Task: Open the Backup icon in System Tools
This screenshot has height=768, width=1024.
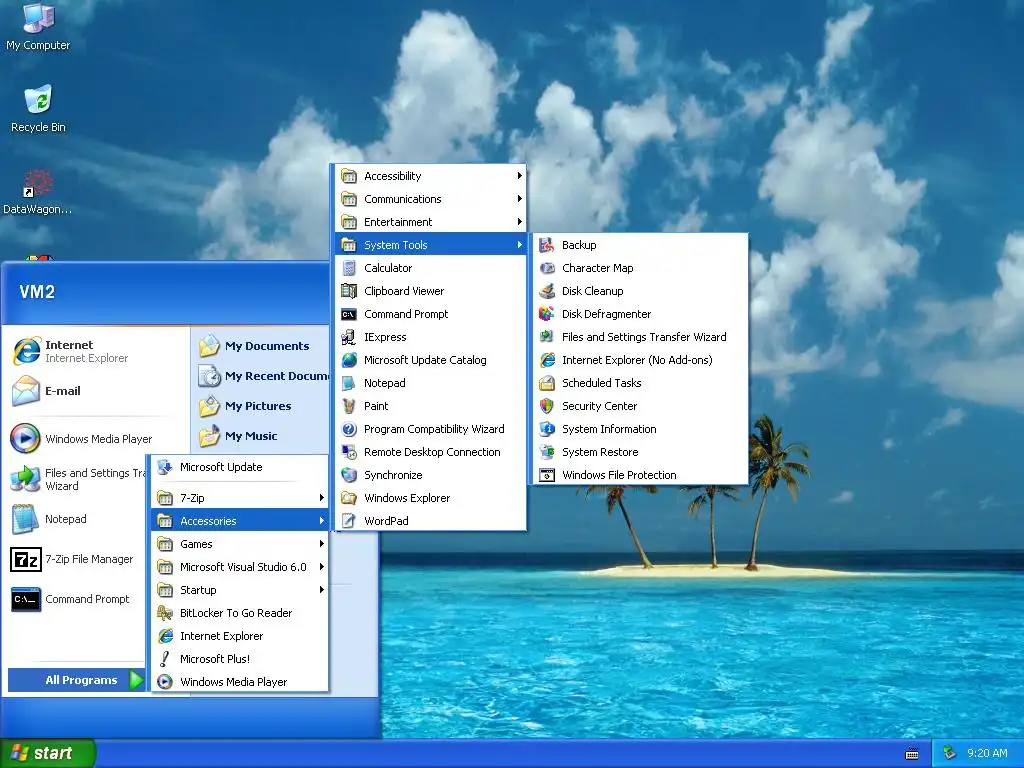Action: pos(547,245)
